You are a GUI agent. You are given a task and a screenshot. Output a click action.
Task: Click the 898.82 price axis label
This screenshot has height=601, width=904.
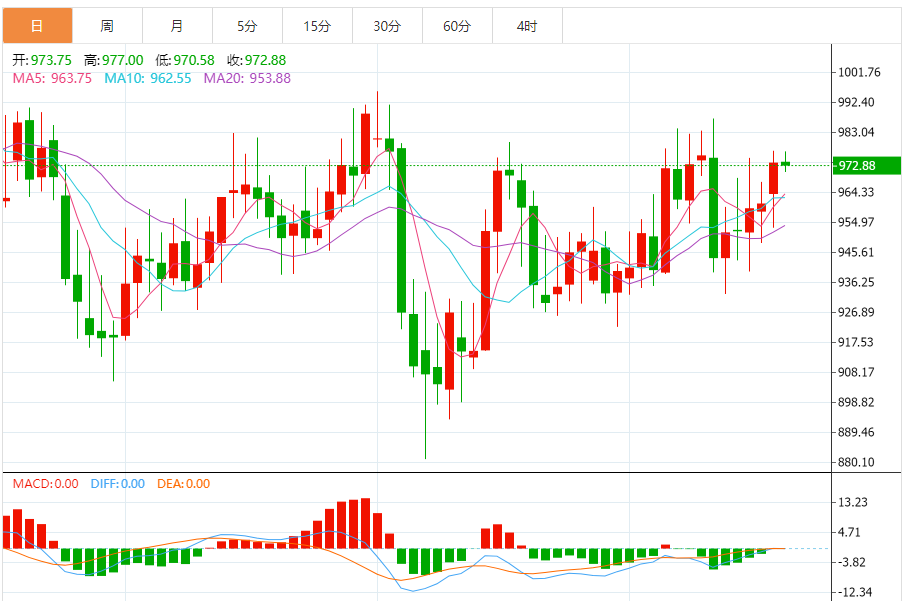coord(856,402)
